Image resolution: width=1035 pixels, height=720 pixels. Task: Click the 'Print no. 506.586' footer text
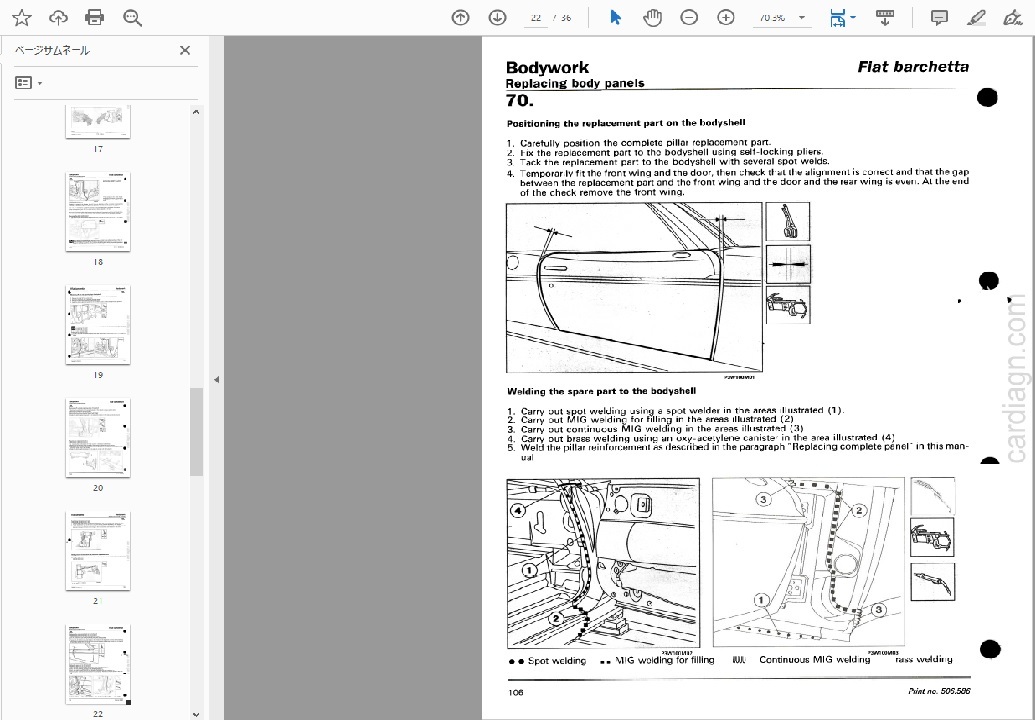tap(939, 691)
